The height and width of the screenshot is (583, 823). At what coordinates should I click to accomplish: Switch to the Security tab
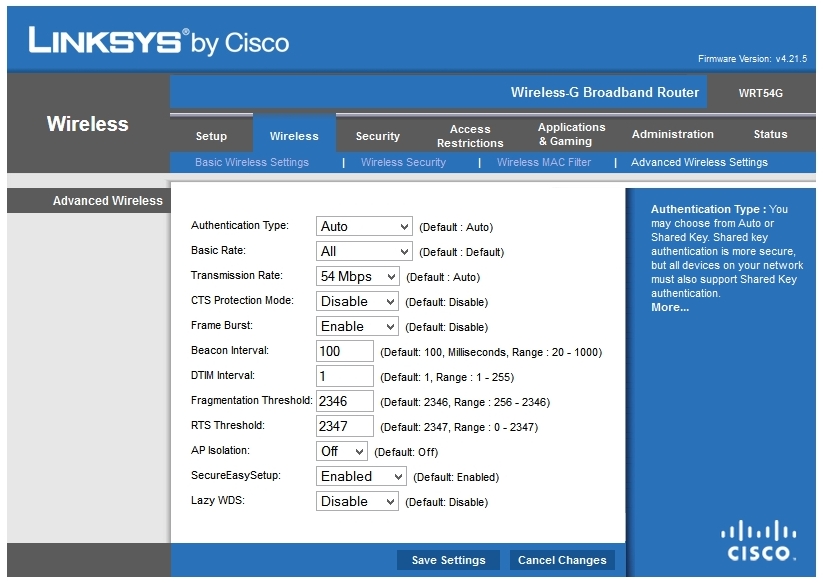377,135
